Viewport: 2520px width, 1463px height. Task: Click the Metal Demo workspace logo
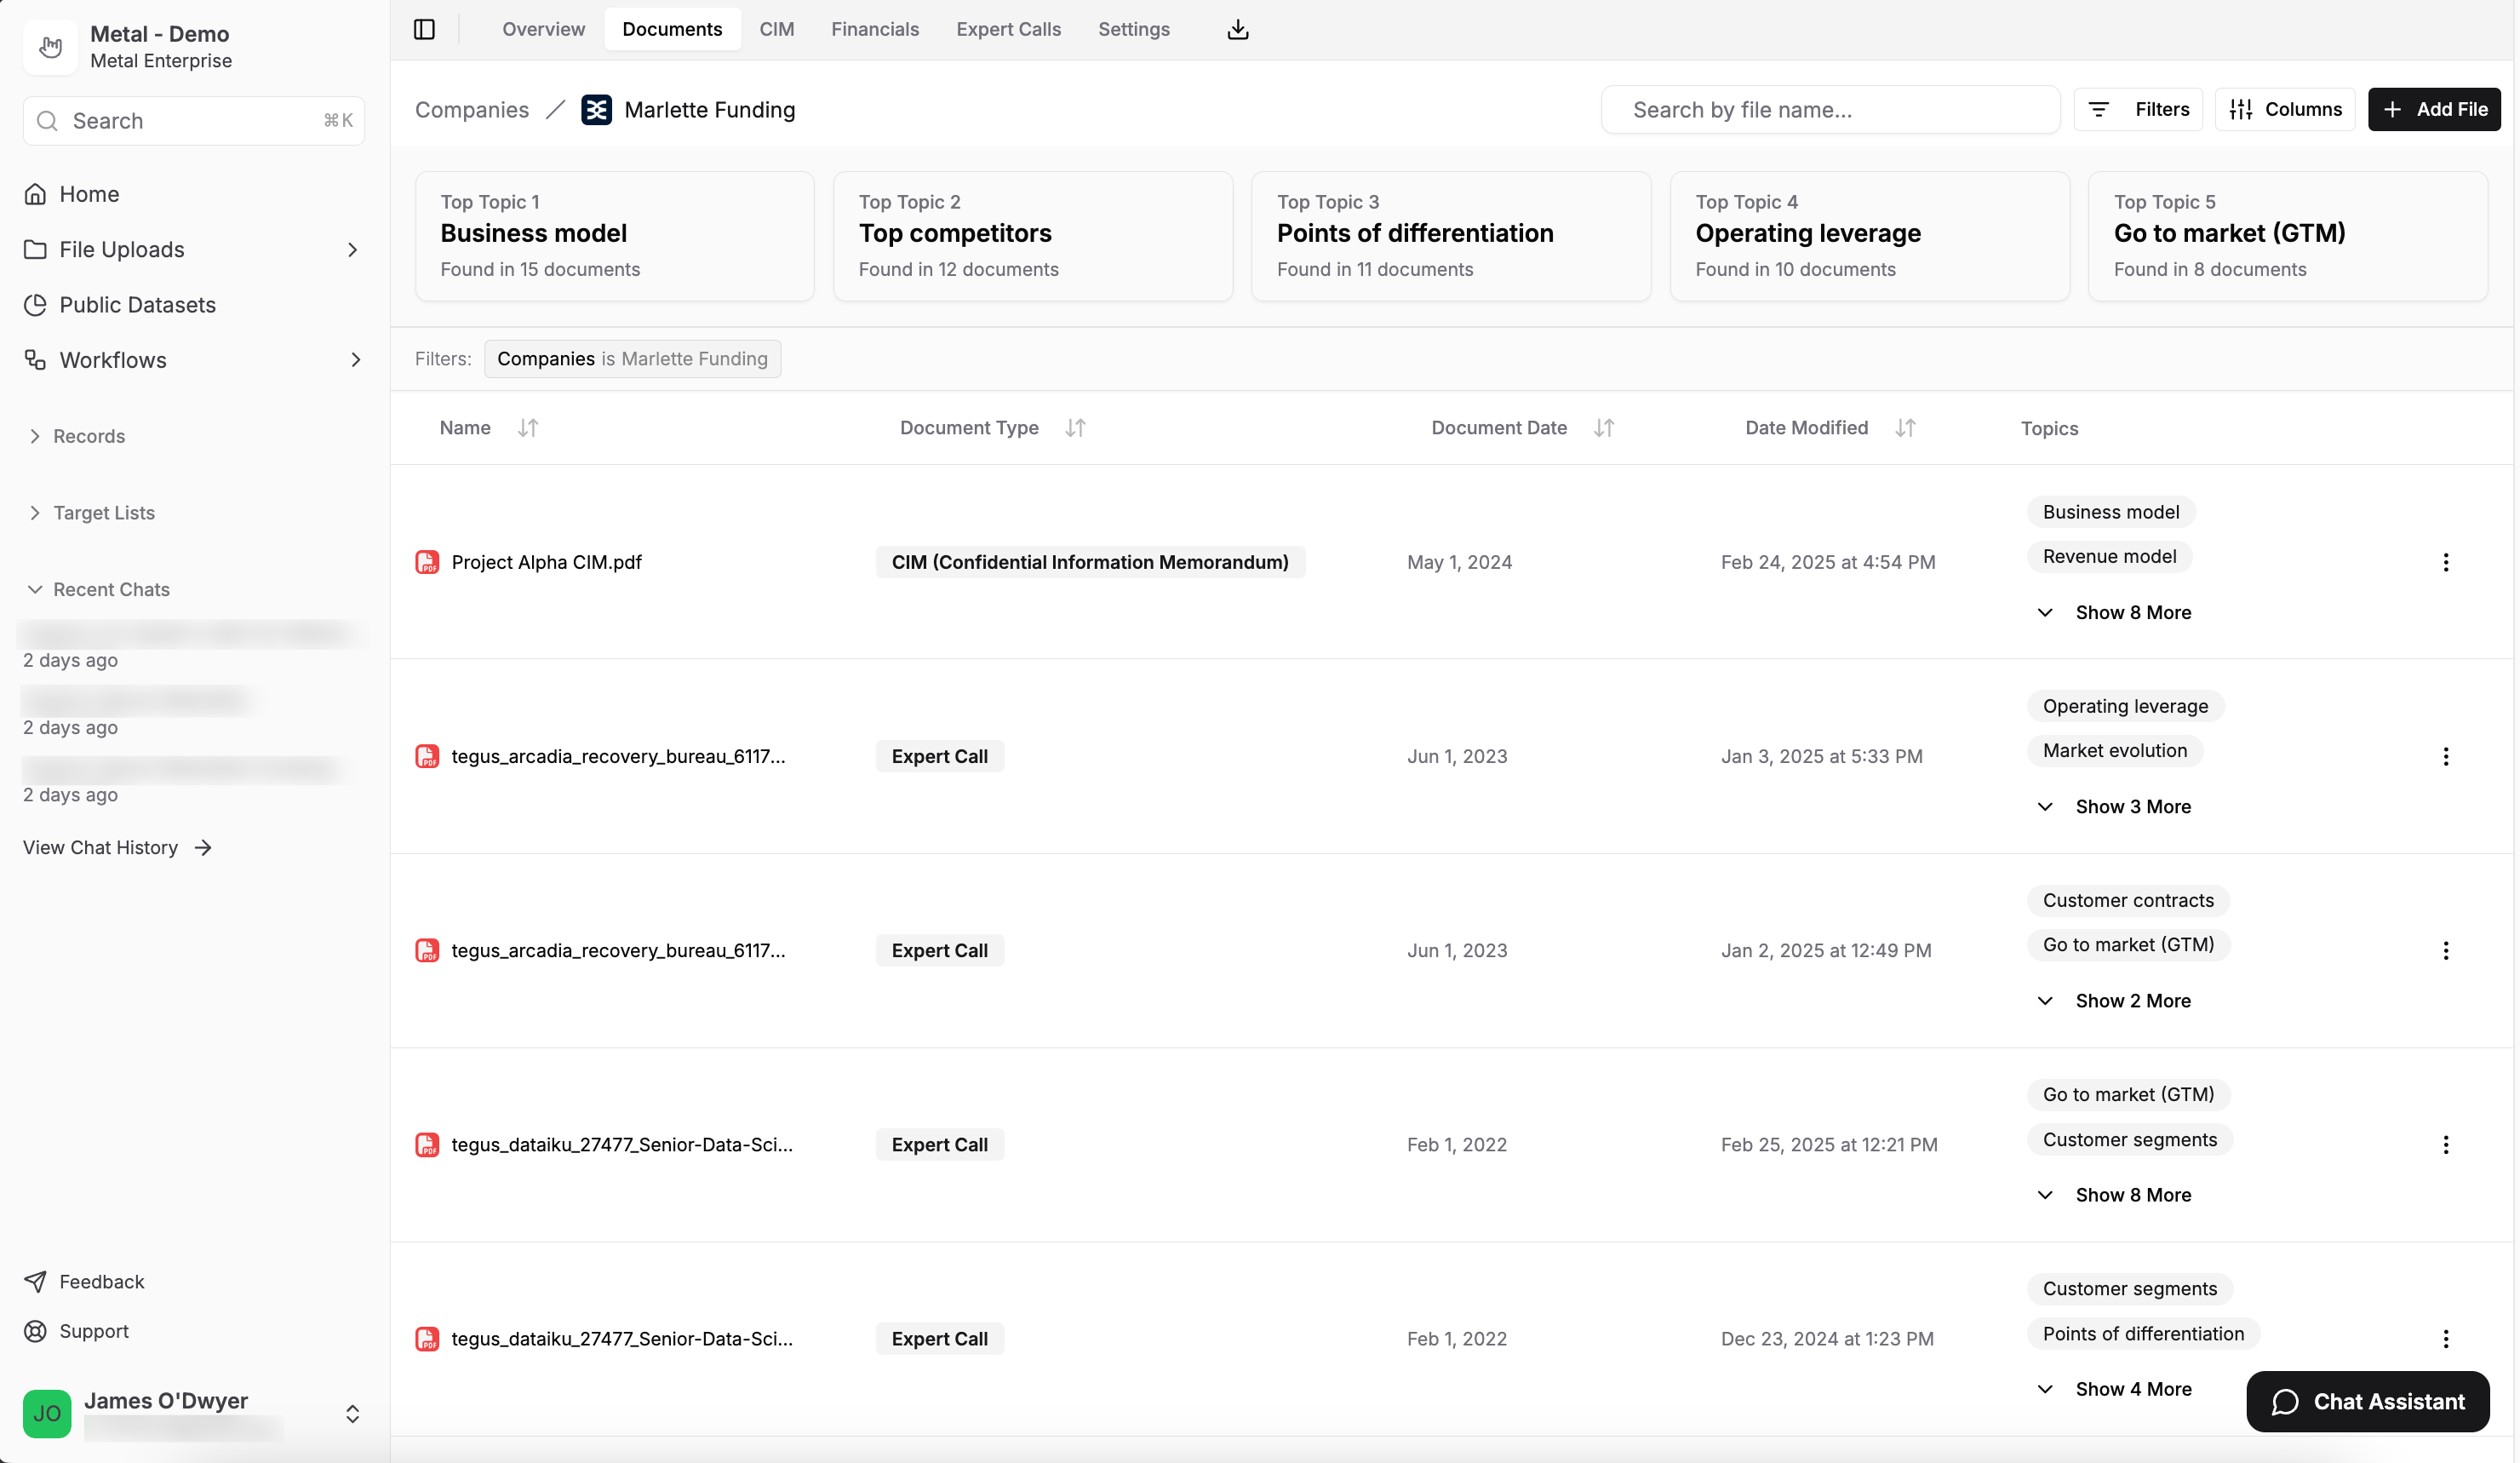[x=50, y=47]
